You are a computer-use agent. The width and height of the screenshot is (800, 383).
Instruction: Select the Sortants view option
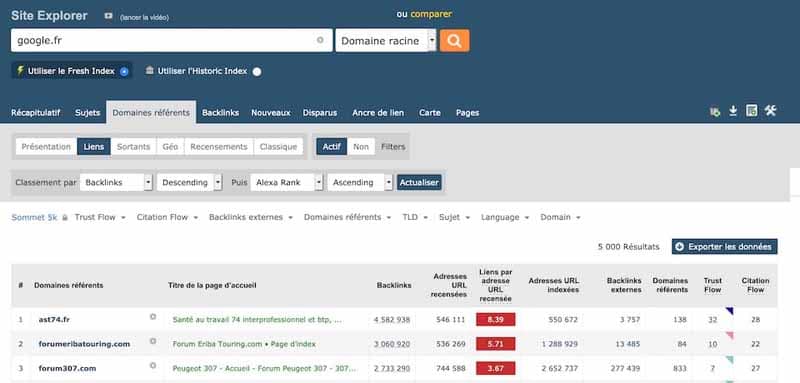(x=134, y=146)
